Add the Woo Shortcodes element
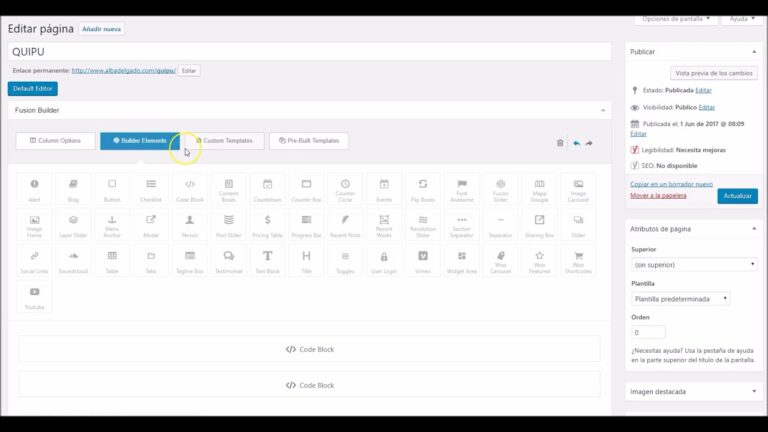The width and height of the screenshot is (768, 432). tap(578, 261)
